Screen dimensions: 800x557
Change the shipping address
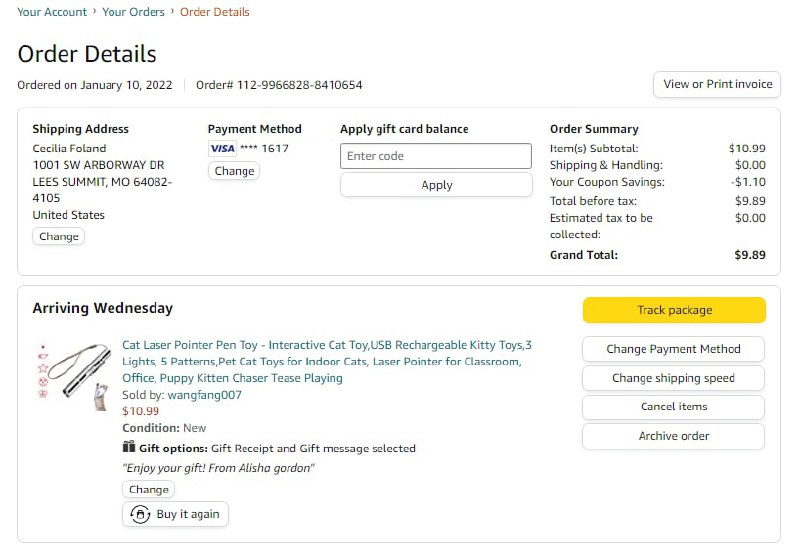tap(59, 237)
